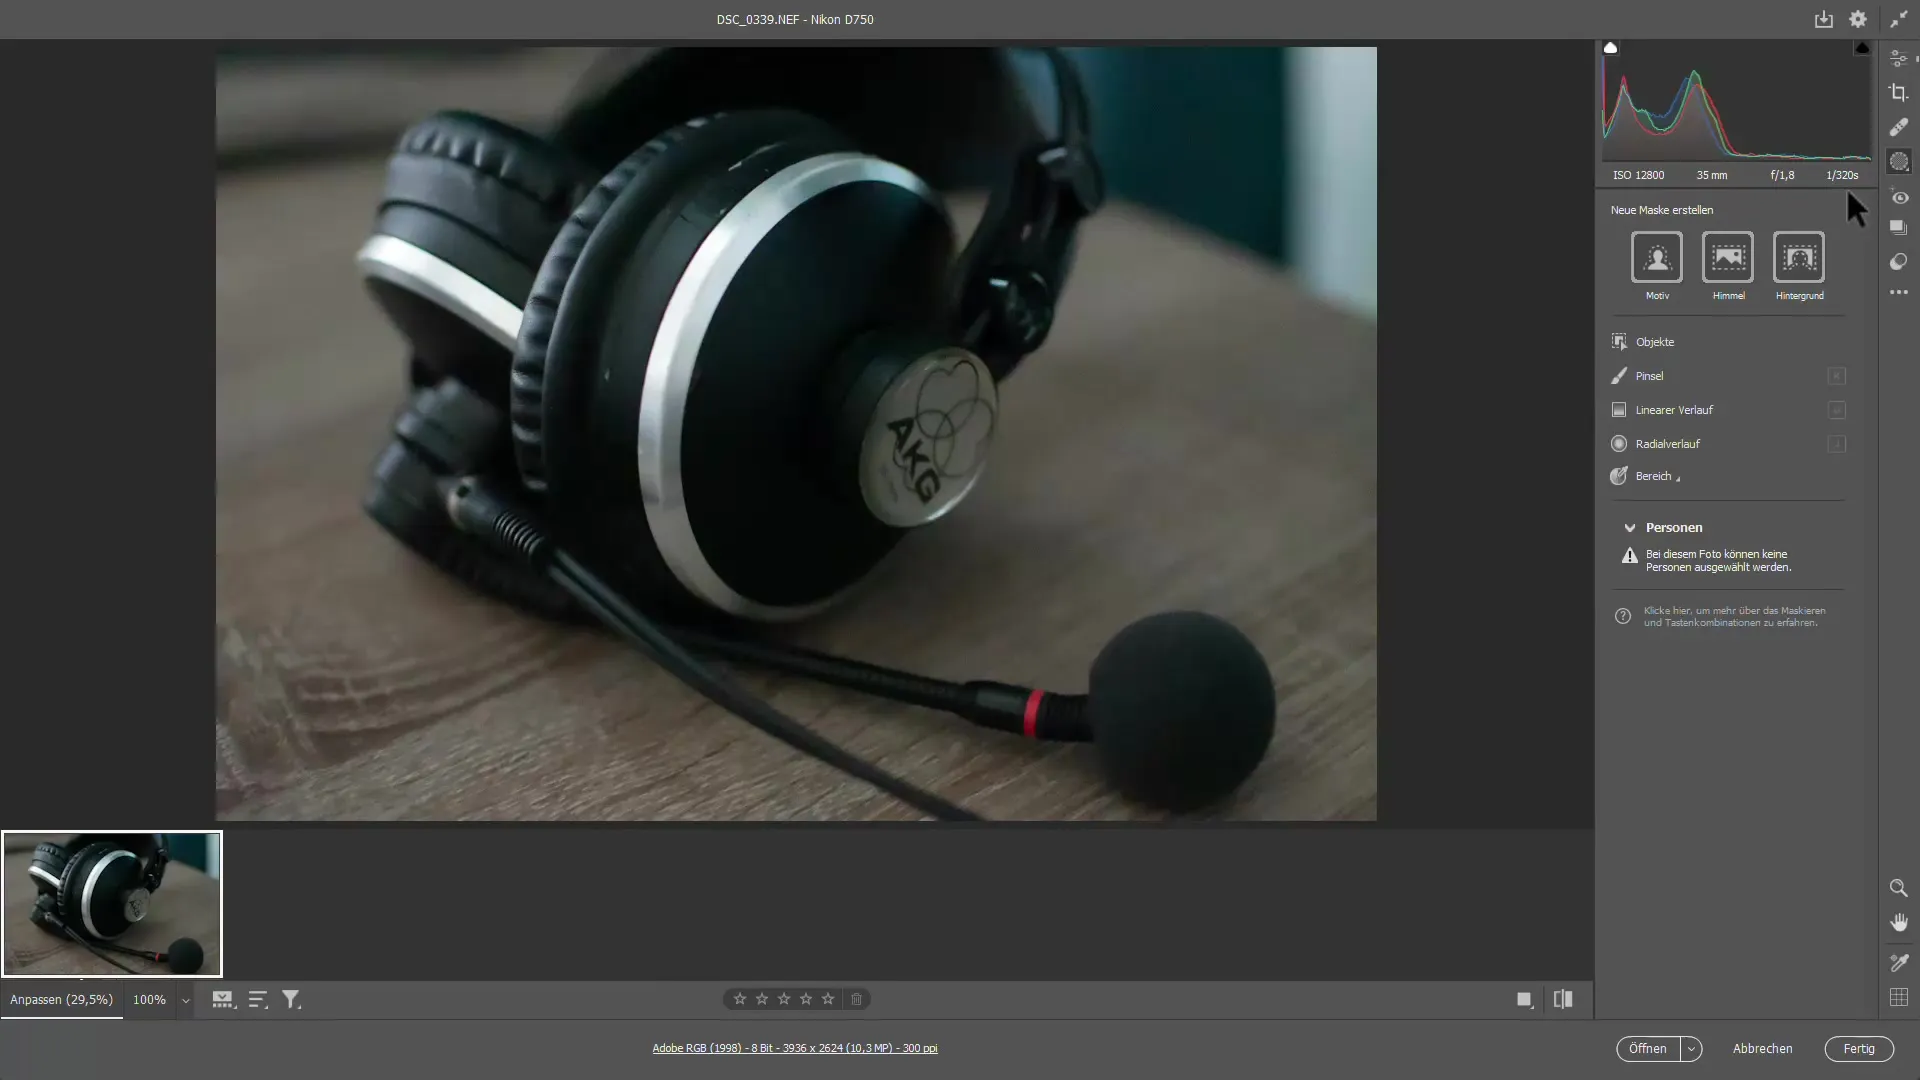
Task: Click the no persons warning message
Action: [1718, 561]
